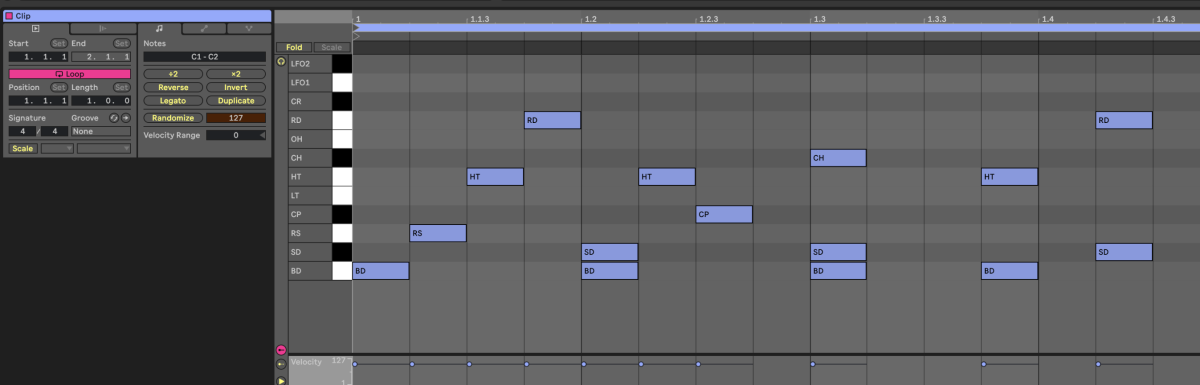The image size is (1200, 385).
Task: Select the RS note in the grid
Action: tap(438, 233)
